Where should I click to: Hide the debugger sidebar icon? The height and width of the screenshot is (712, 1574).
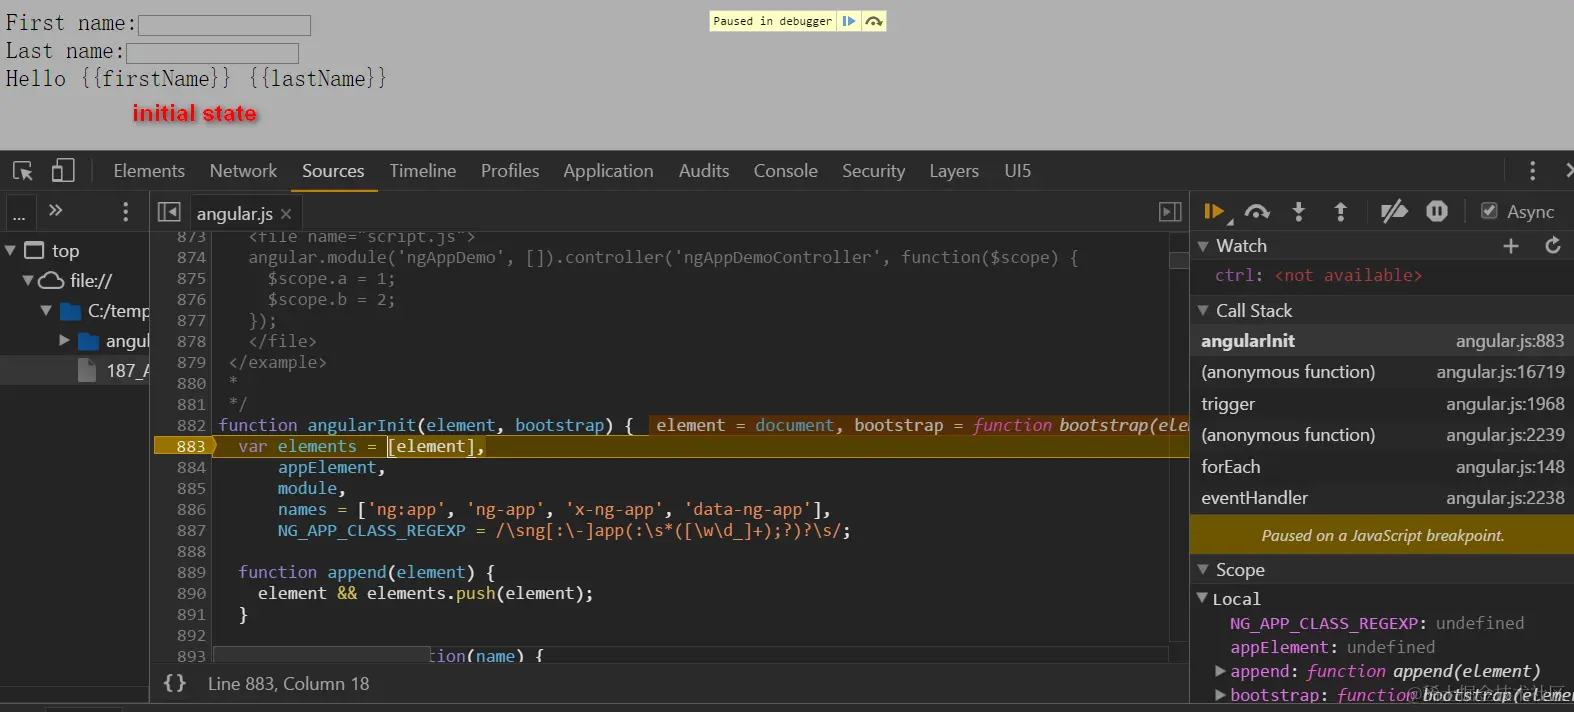[1170, 212]
